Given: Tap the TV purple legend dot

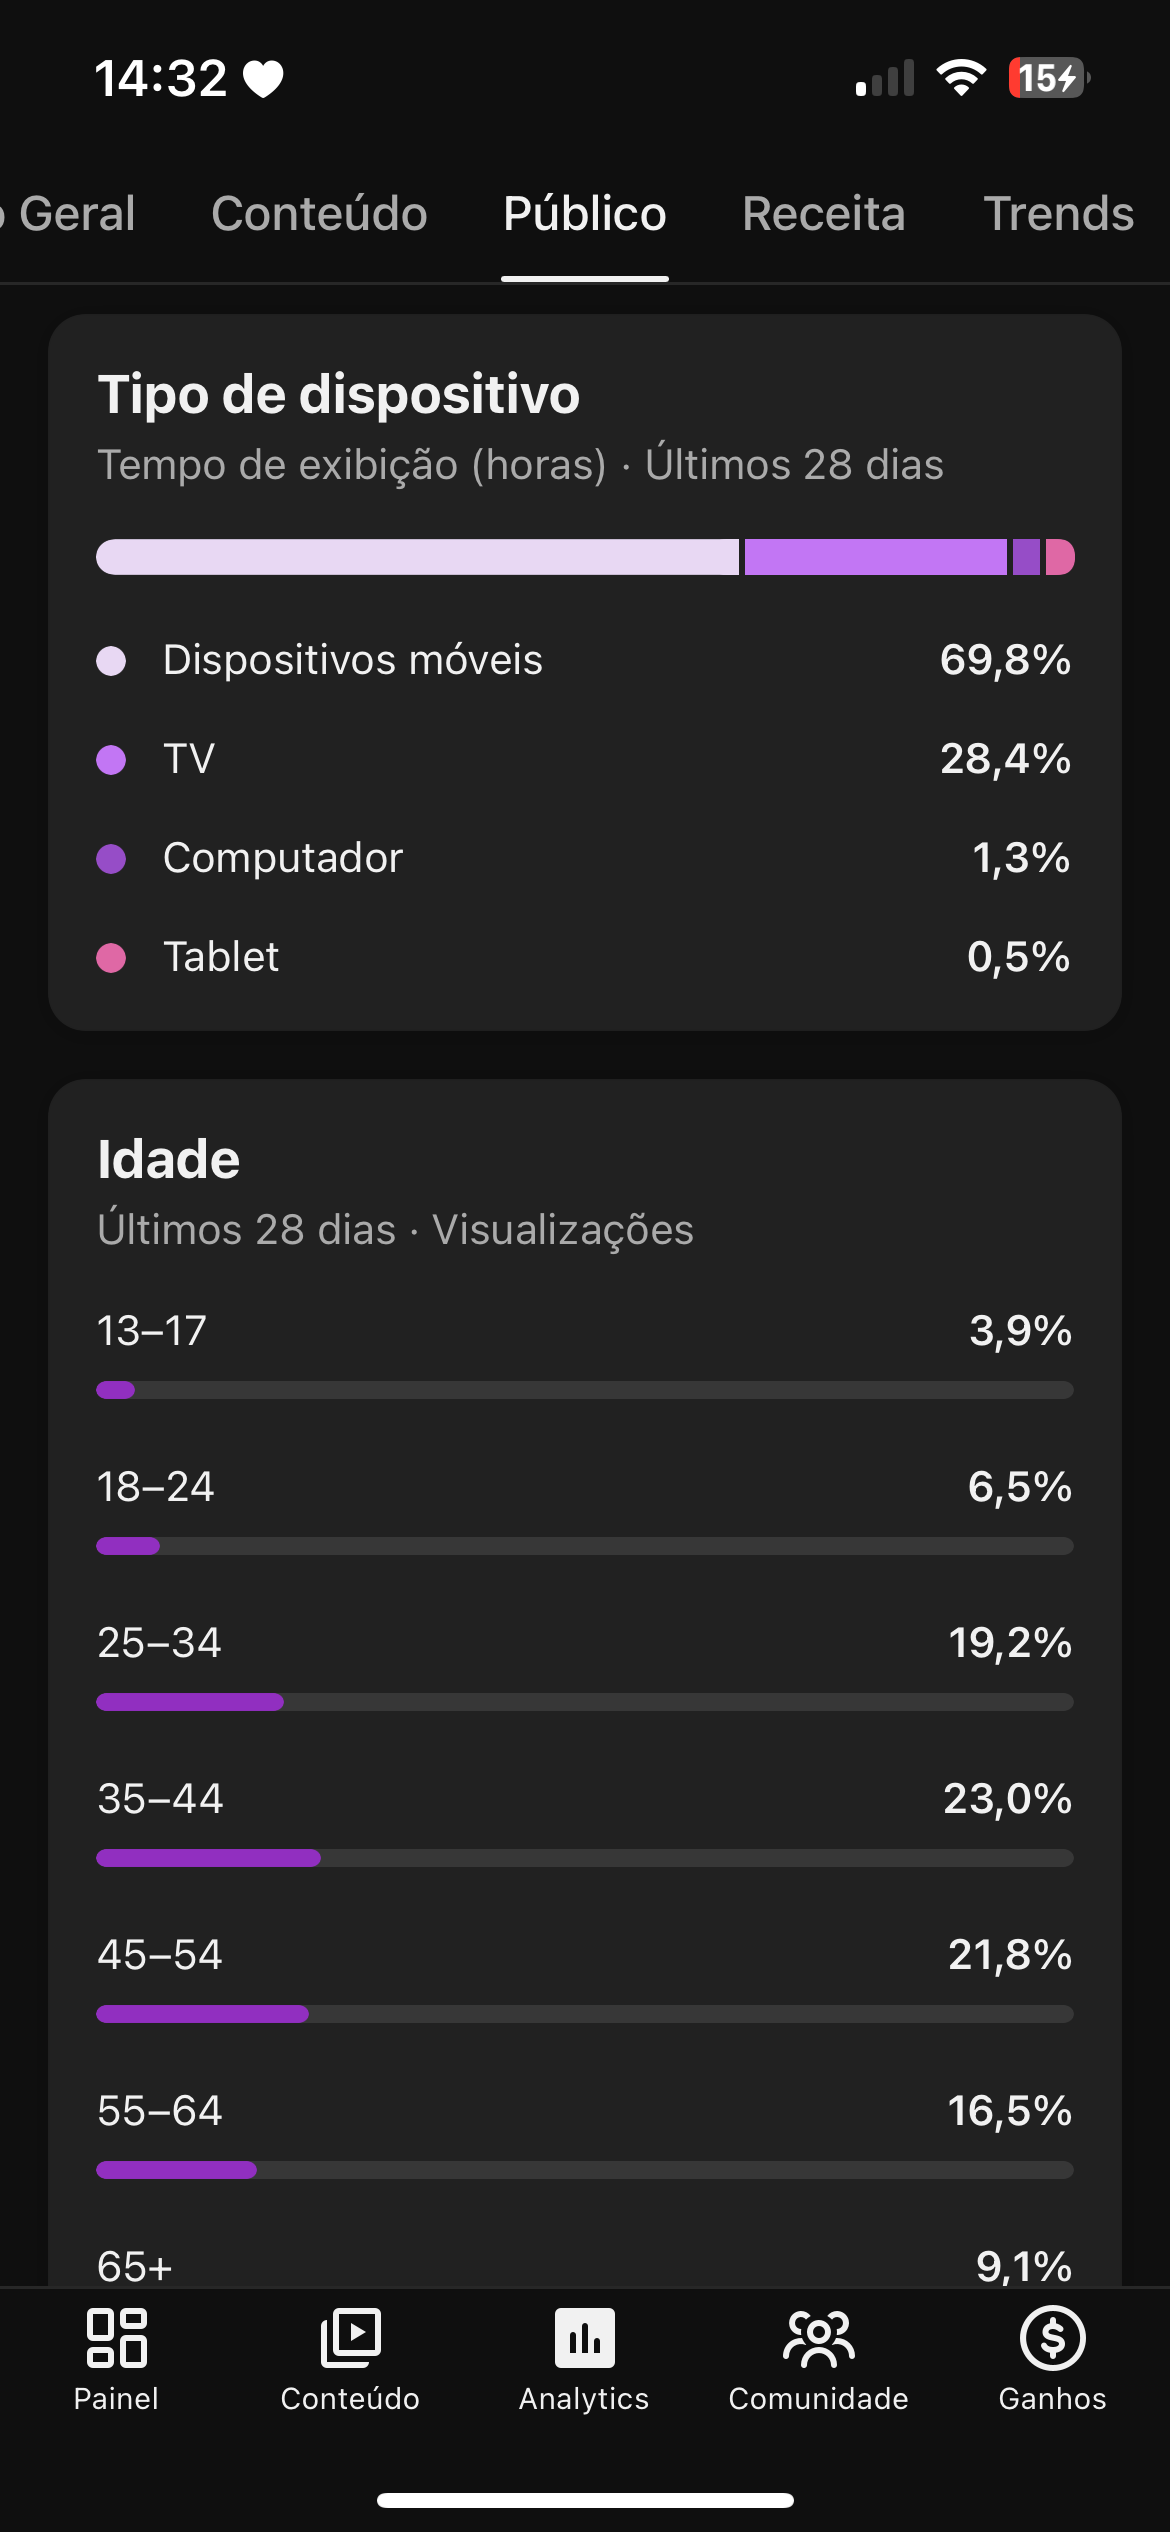Looking at the screenshot, I should click(111, 760).
